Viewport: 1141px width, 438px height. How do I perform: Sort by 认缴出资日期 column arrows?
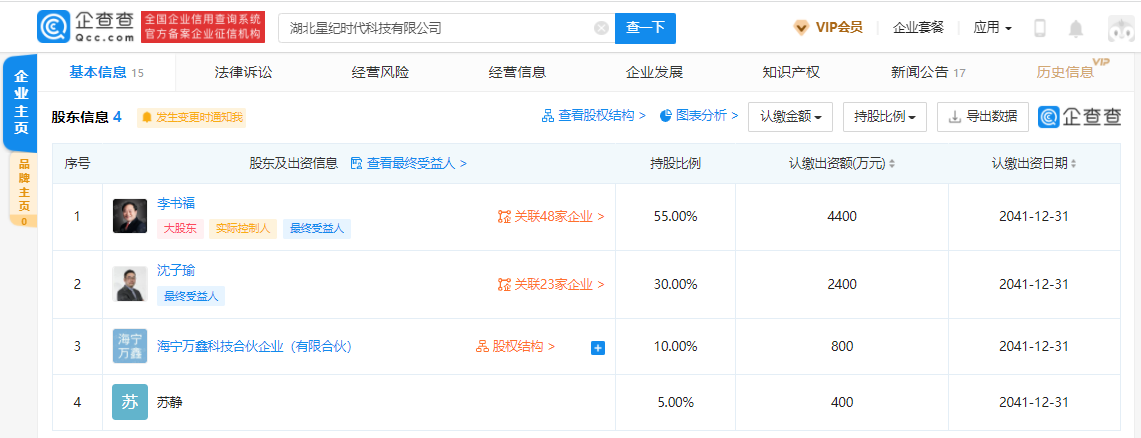point(1073,164)
